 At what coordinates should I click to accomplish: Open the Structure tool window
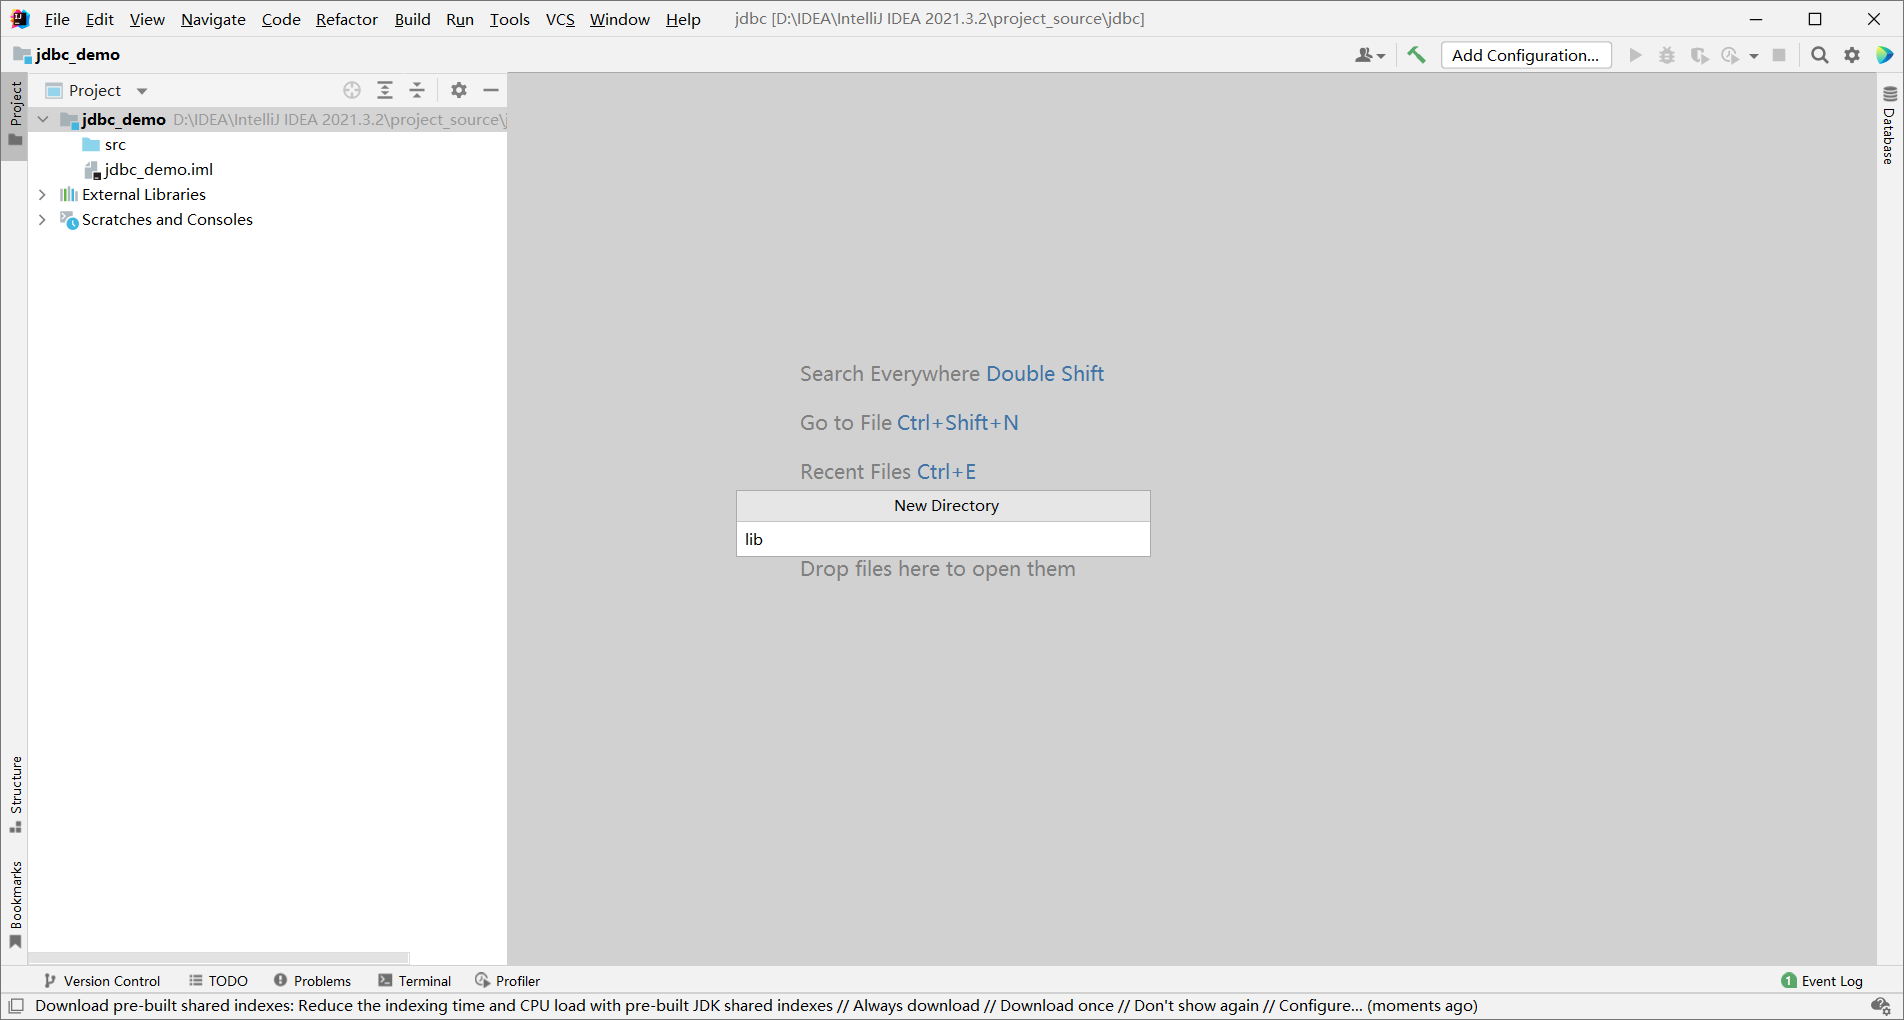[15, 794]
